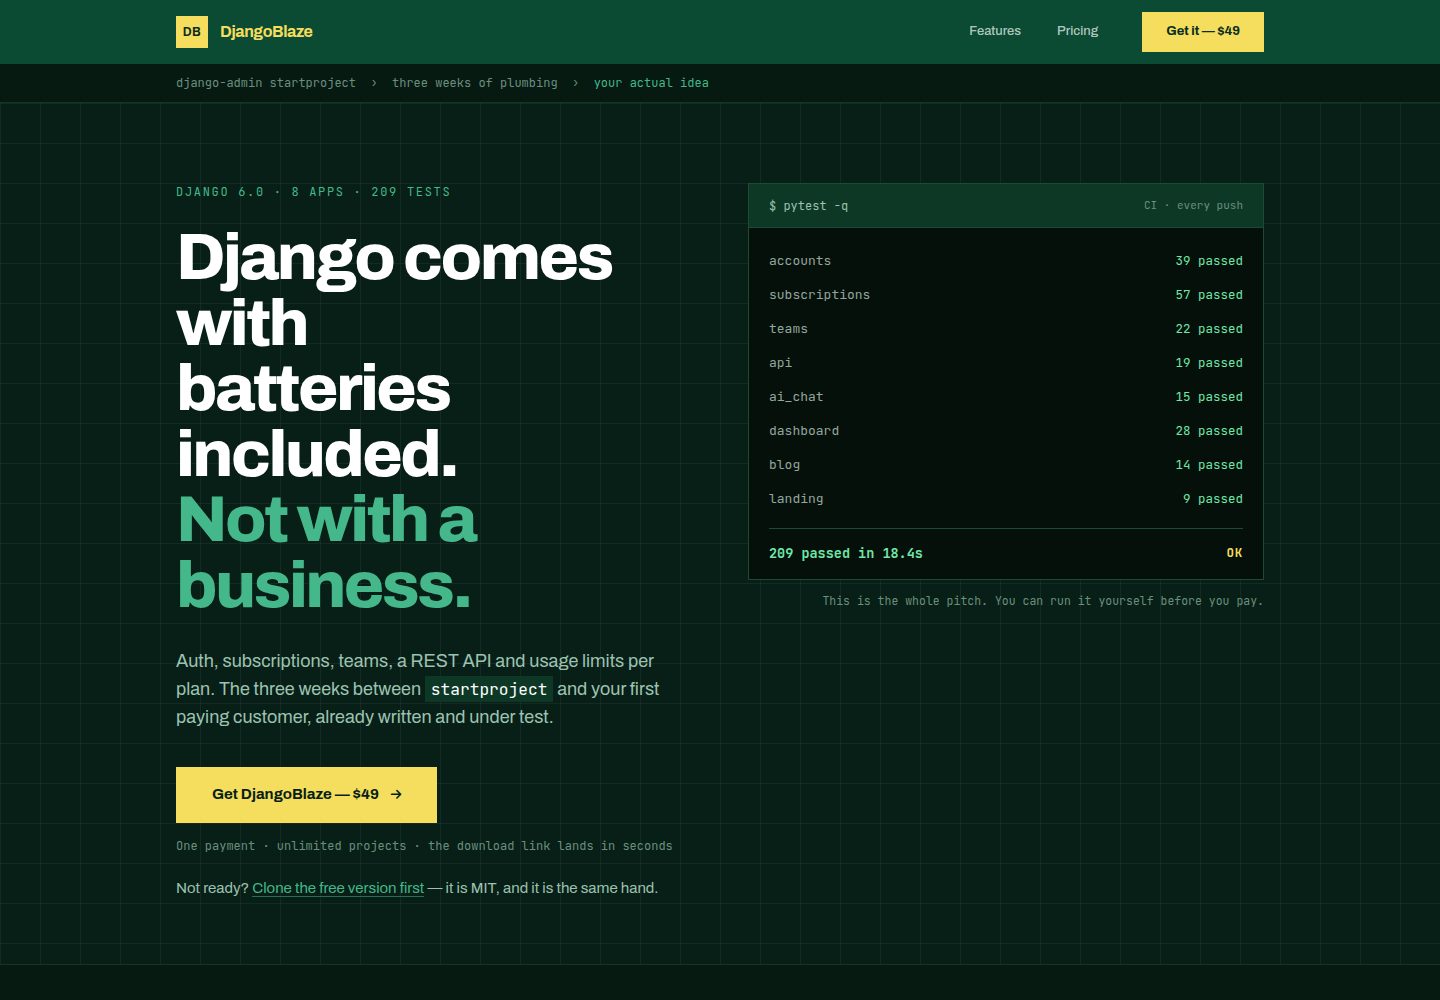Select the teams test row name
Viewport: 1440px width, 1000px height.
coord(788,329)
